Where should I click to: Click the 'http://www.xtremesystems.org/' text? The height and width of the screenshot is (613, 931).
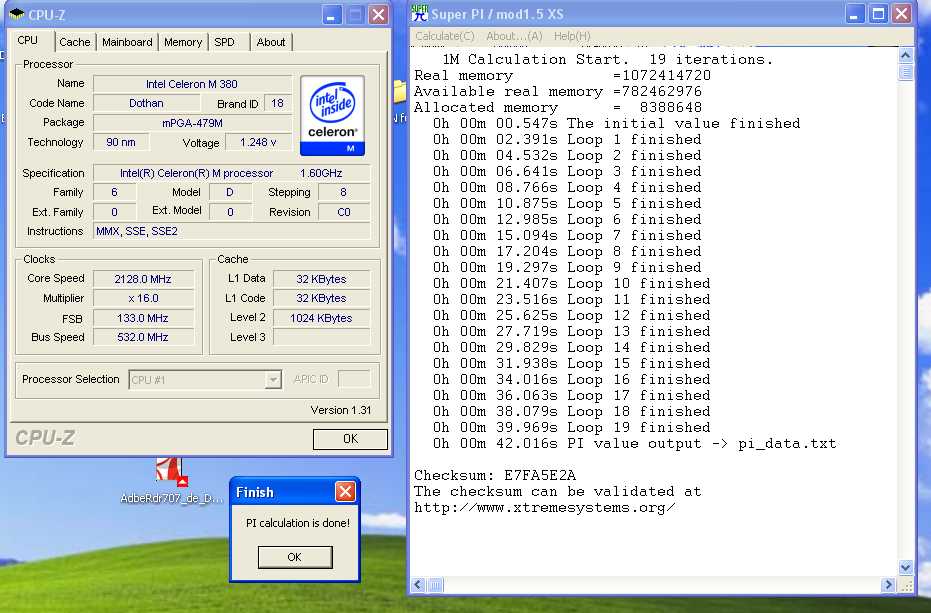point(544,508)
